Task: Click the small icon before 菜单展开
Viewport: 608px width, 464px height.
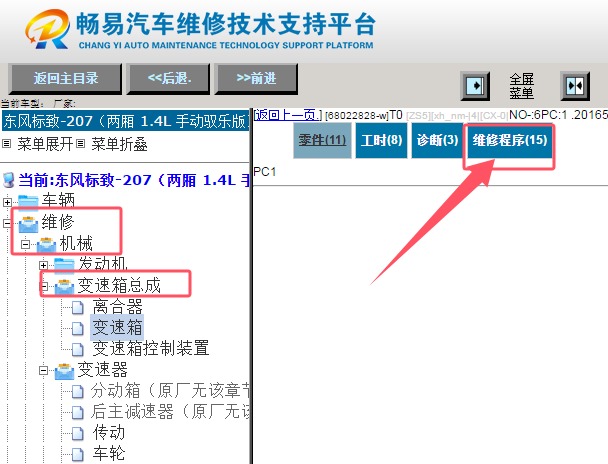Action: click(x=6, y=144)
